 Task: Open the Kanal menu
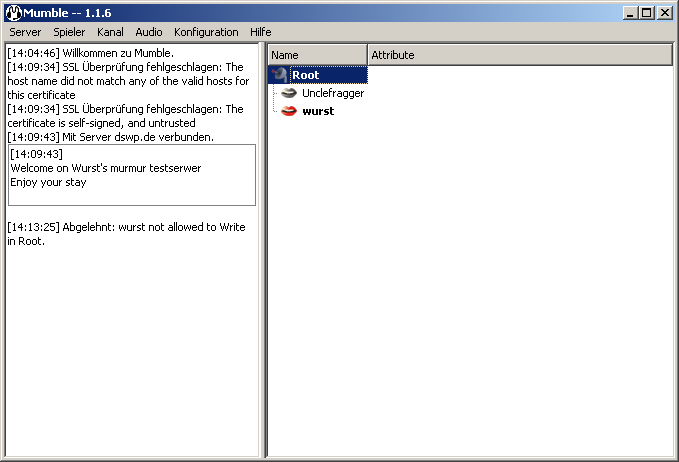pyautogui.click(x=110, y=32)
